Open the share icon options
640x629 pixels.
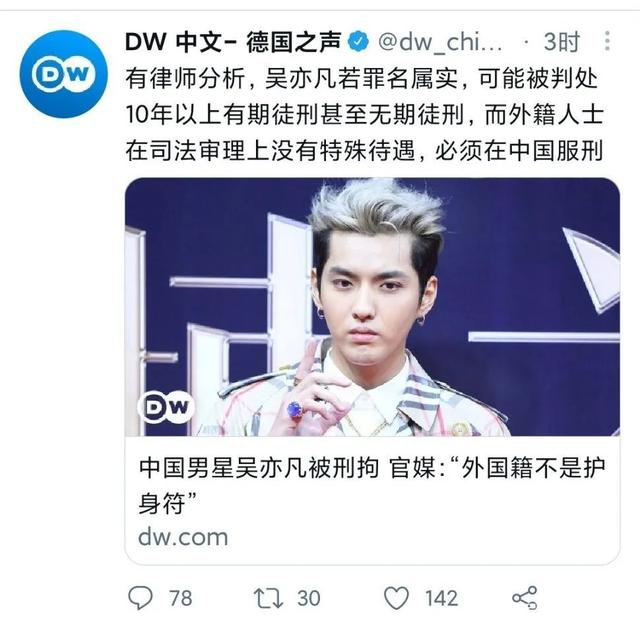point(525,598)
